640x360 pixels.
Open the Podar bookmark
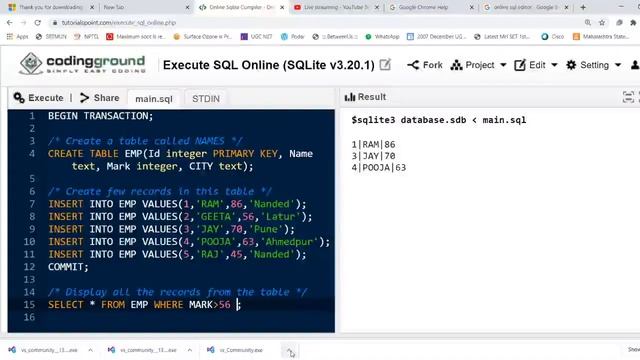293,37
